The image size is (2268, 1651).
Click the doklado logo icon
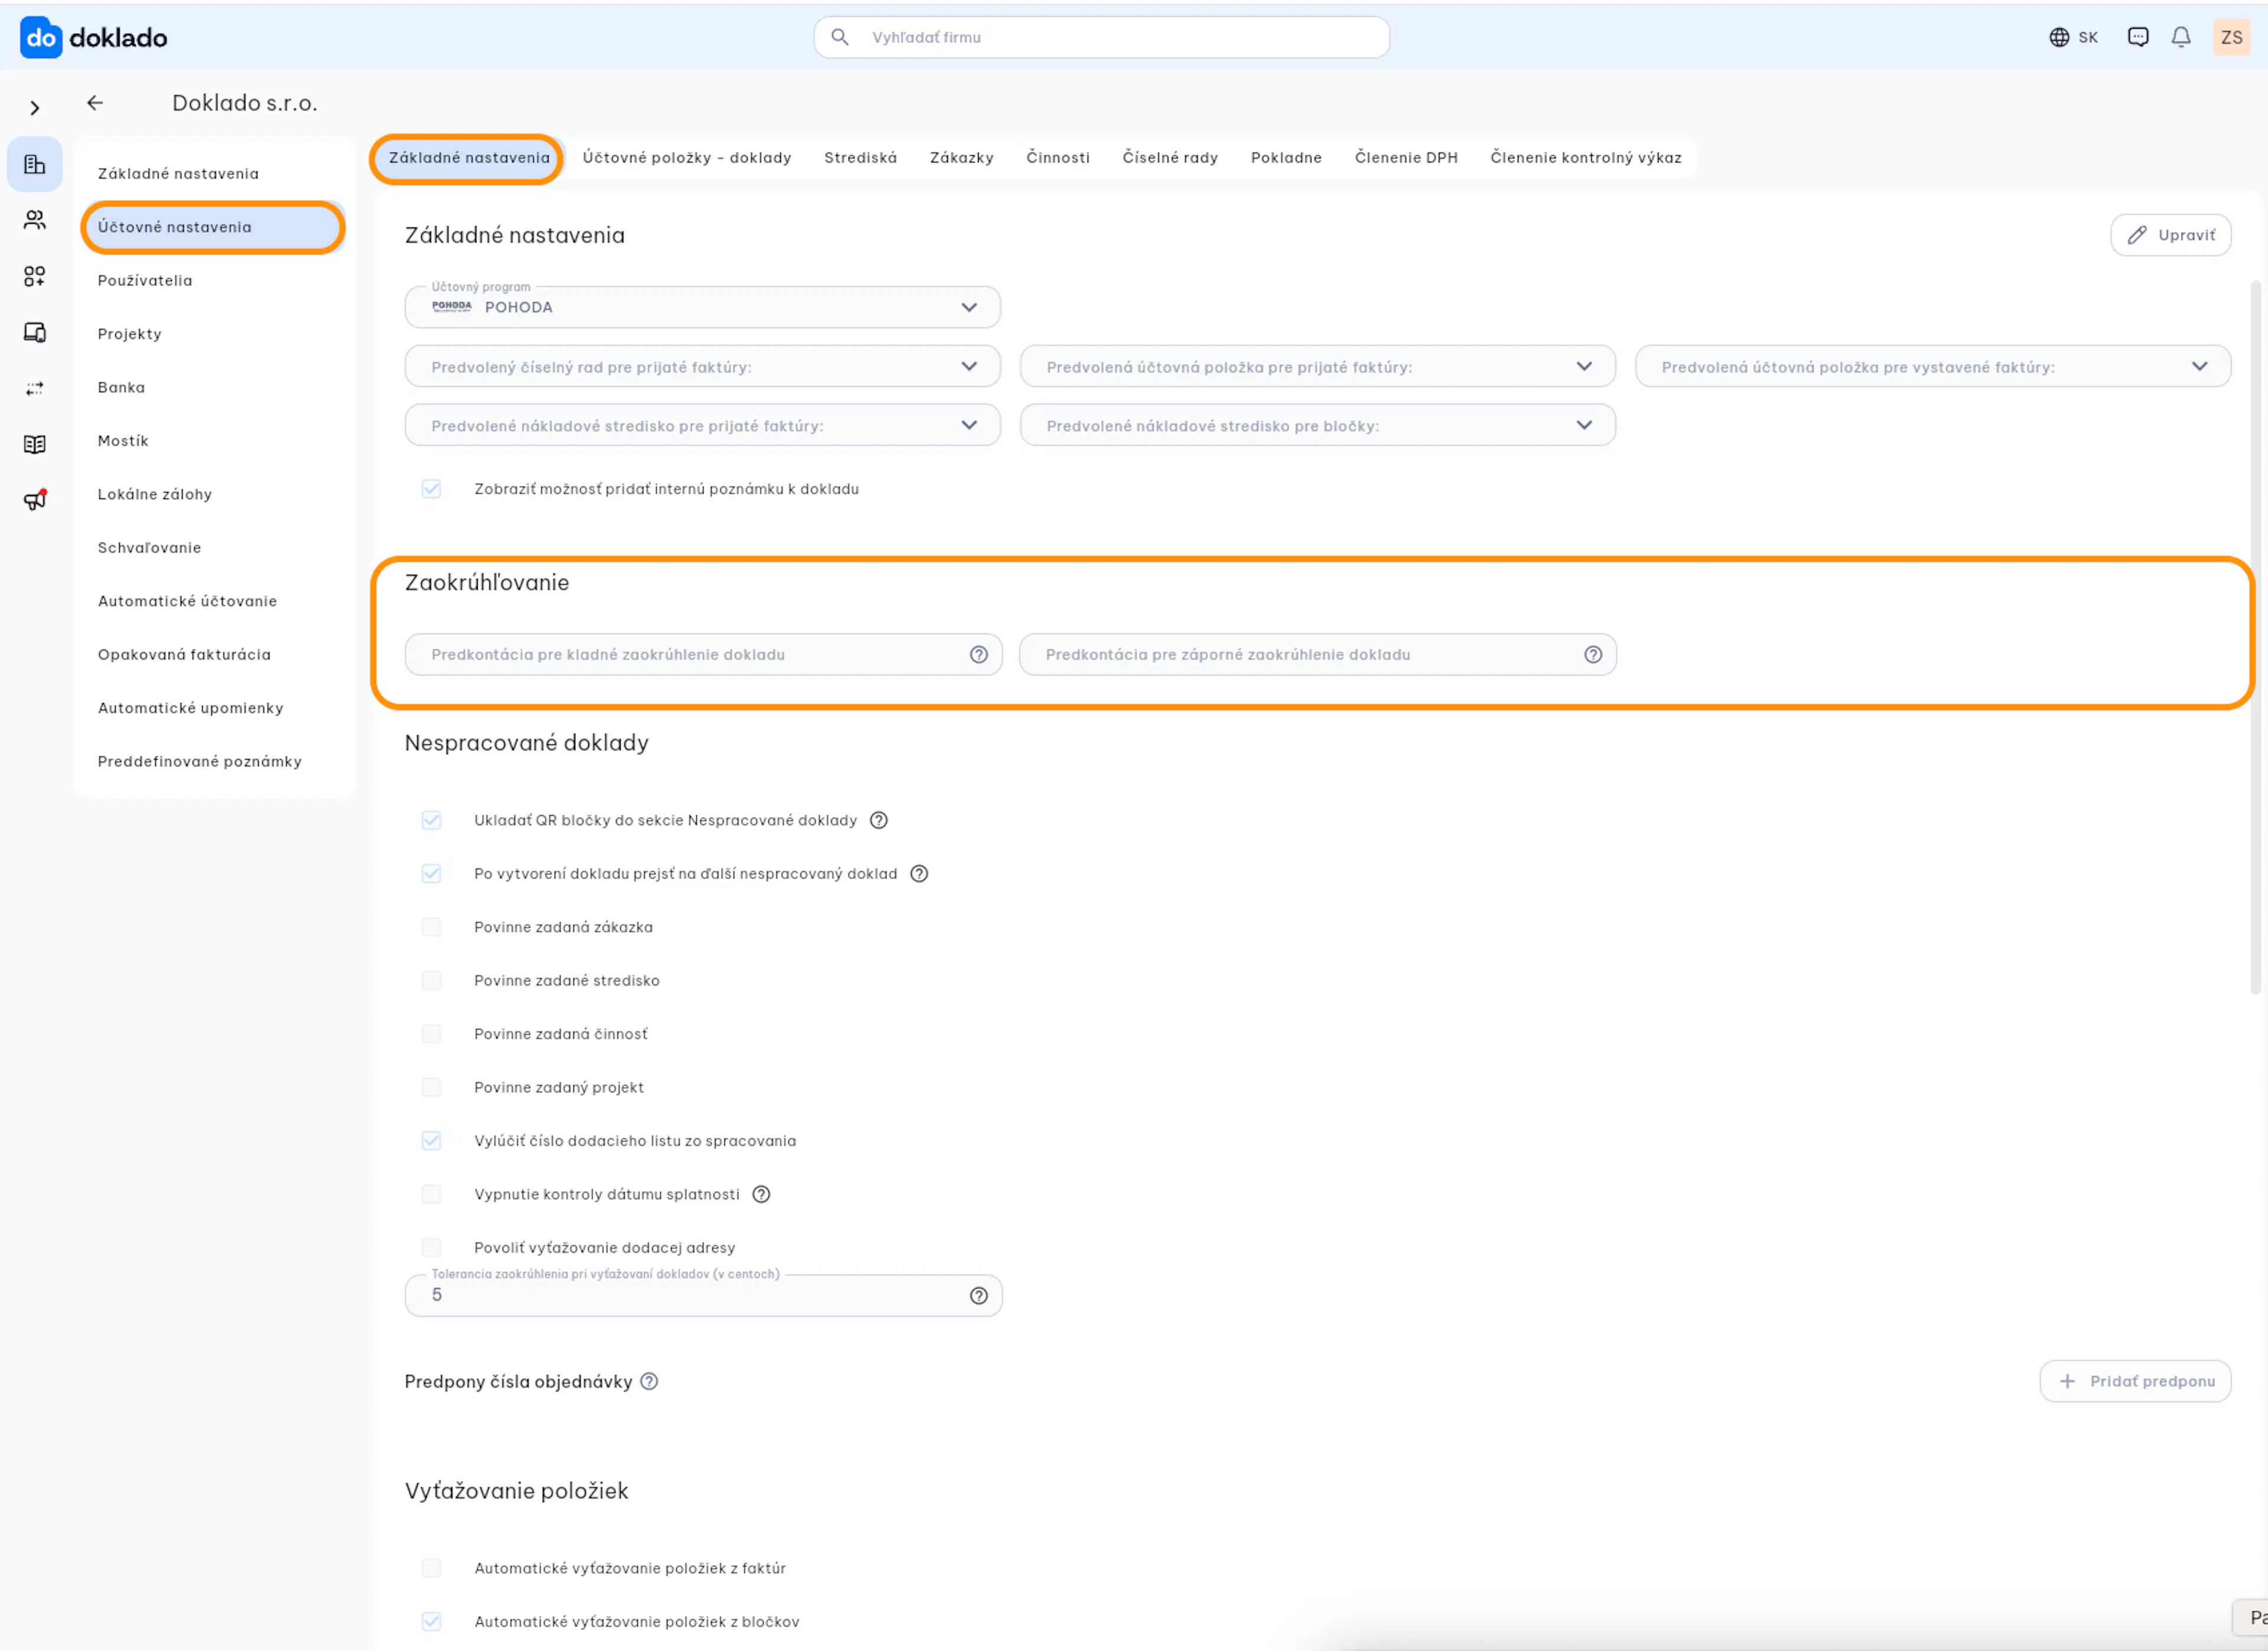click(41, 38)
